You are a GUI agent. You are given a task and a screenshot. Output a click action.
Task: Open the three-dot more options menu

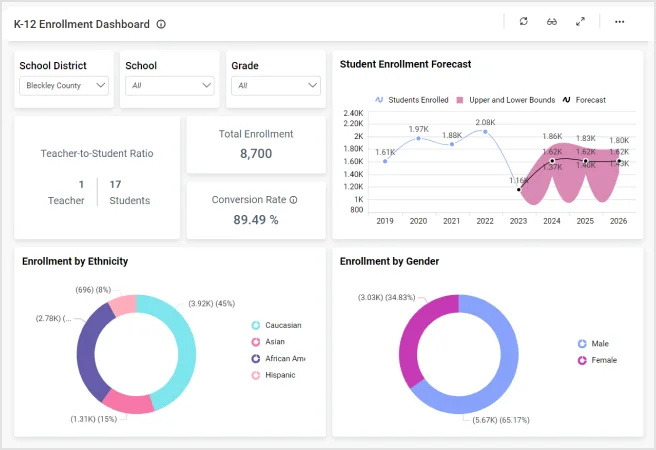620,22
